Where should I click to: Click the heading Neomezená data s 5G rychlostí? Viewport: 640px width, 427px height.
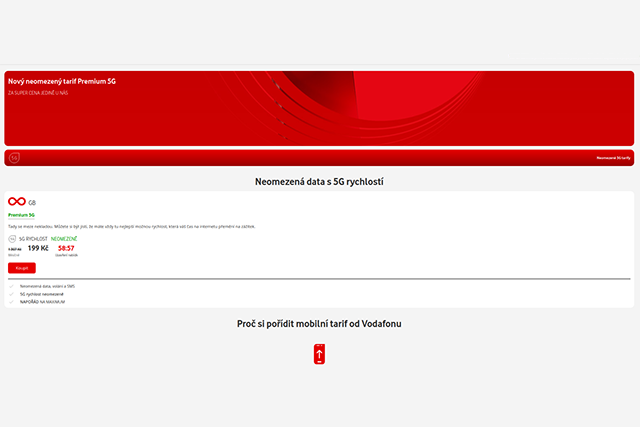319,182
